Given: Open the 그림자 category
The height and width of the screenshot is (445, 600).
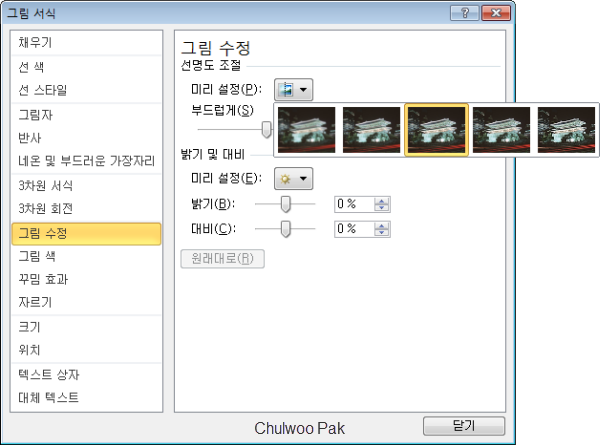Looking at the screenshot, I should tap(86, 115).
